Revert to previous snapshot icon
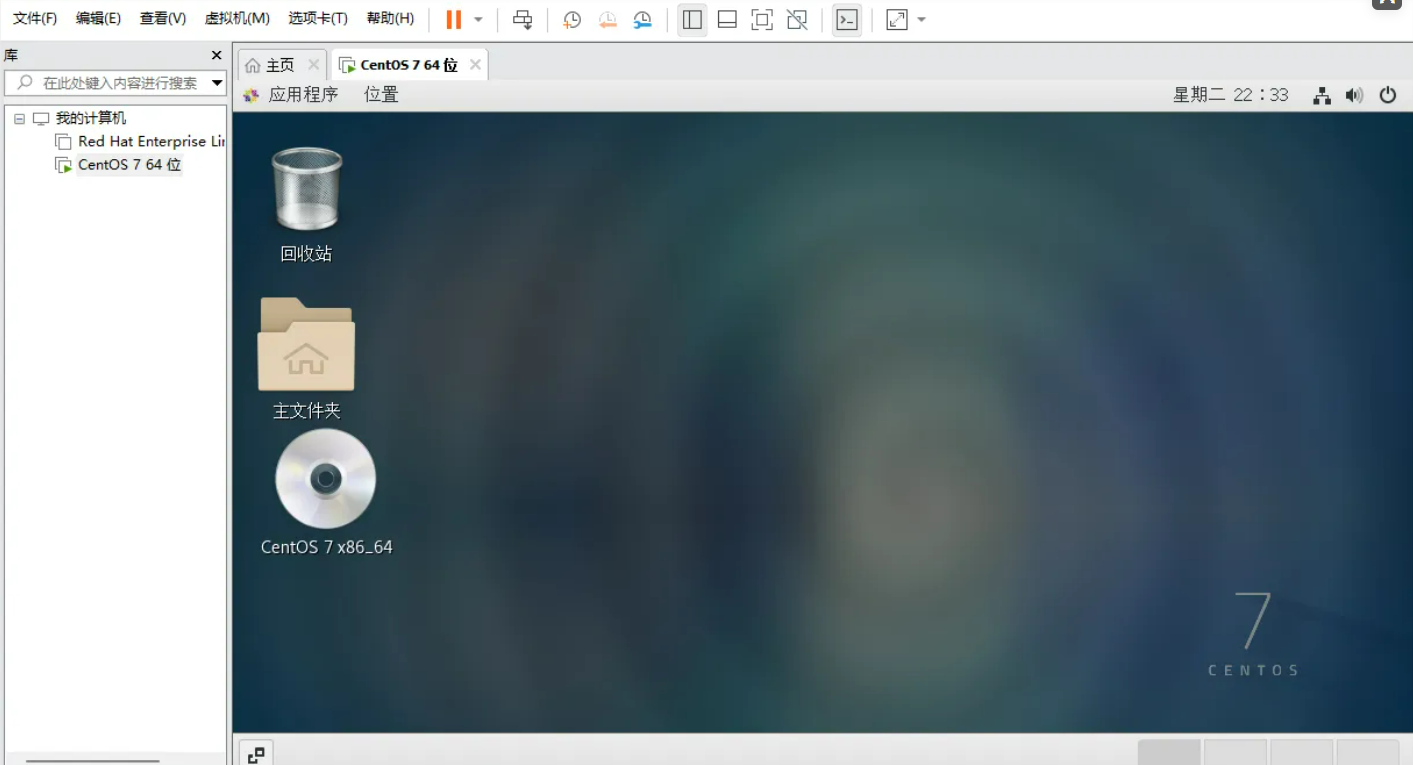This screenshot has height=765, width=1413. (607, 19)
